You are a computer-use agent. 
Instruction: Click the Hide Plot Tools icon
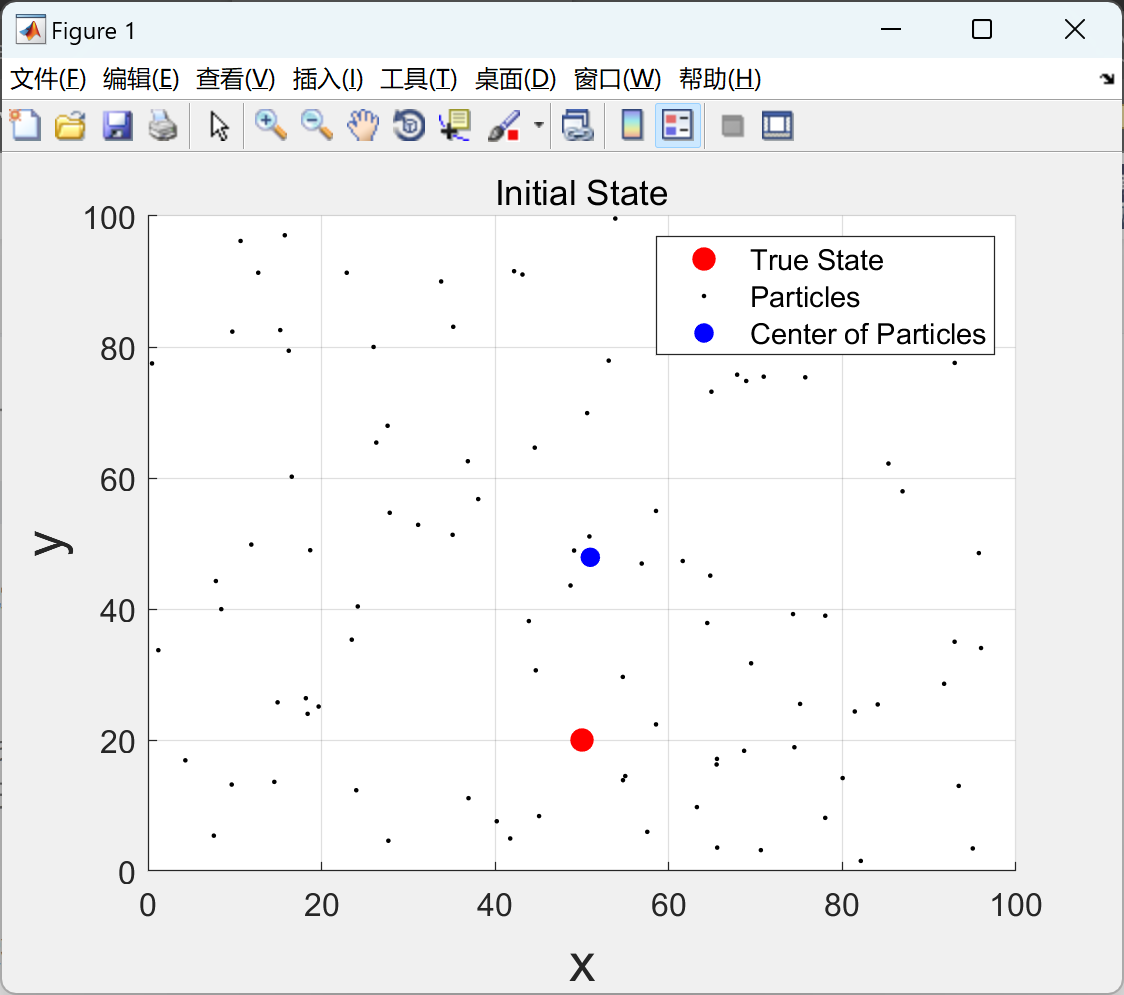[732, 126]
